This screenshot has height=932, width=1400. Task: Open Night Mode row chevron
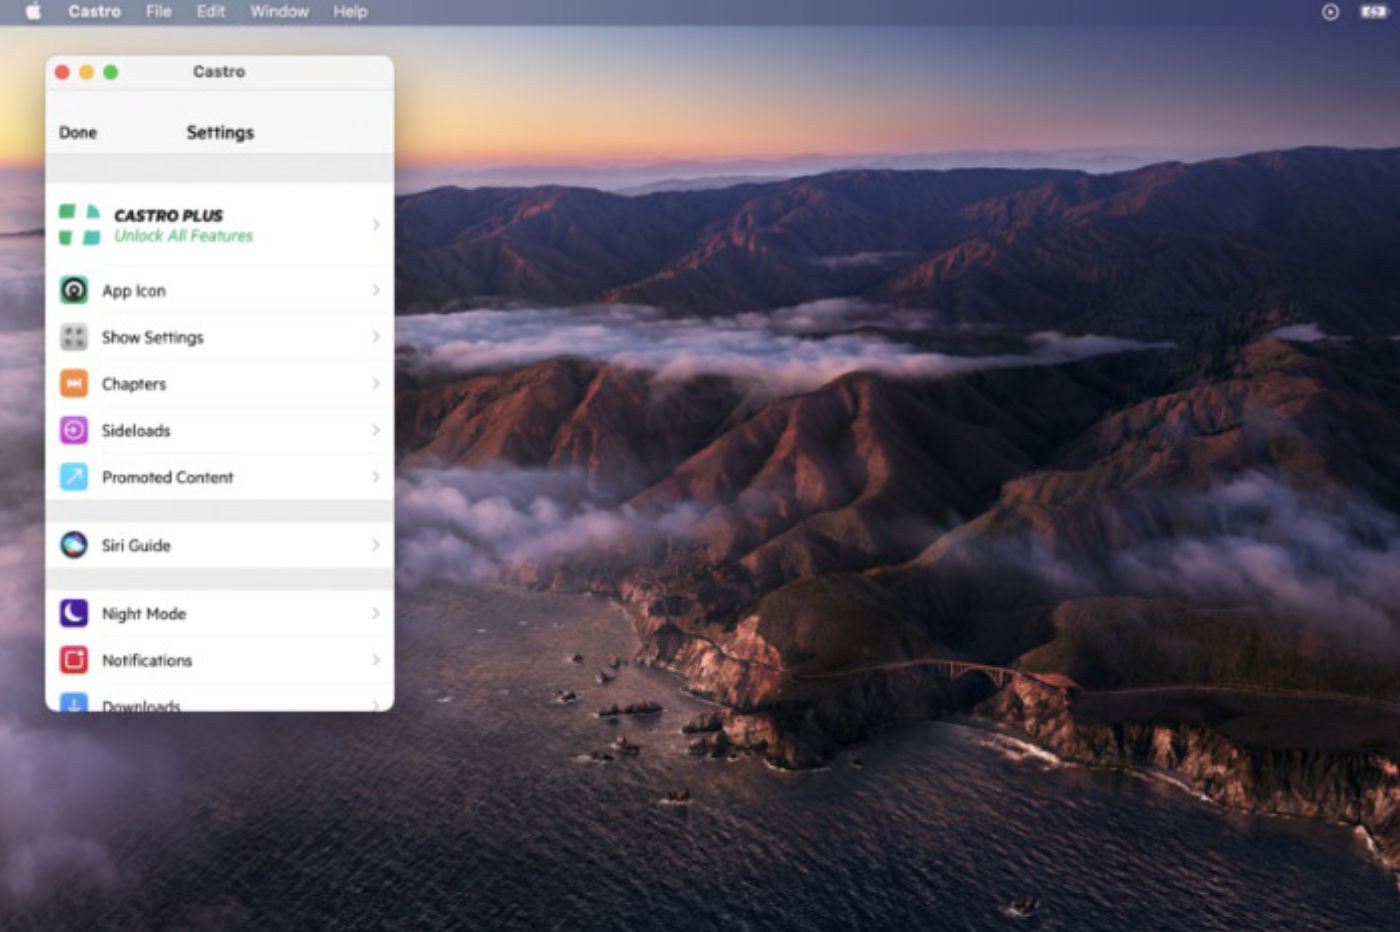[x=376, y=613]
